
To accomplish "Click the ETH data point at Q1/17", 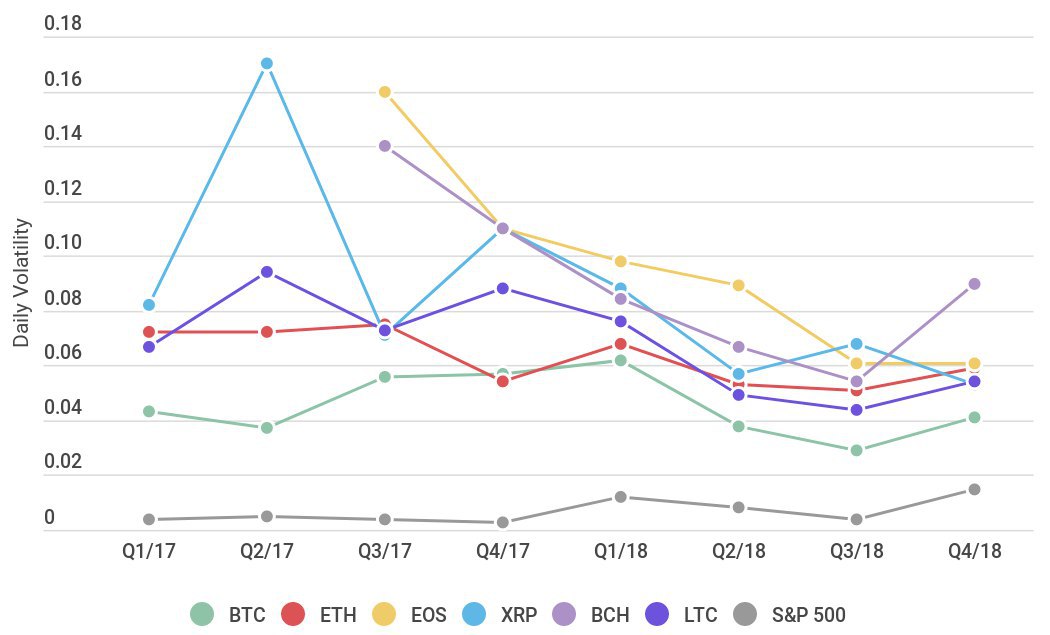I will click(x=149, y=331).
